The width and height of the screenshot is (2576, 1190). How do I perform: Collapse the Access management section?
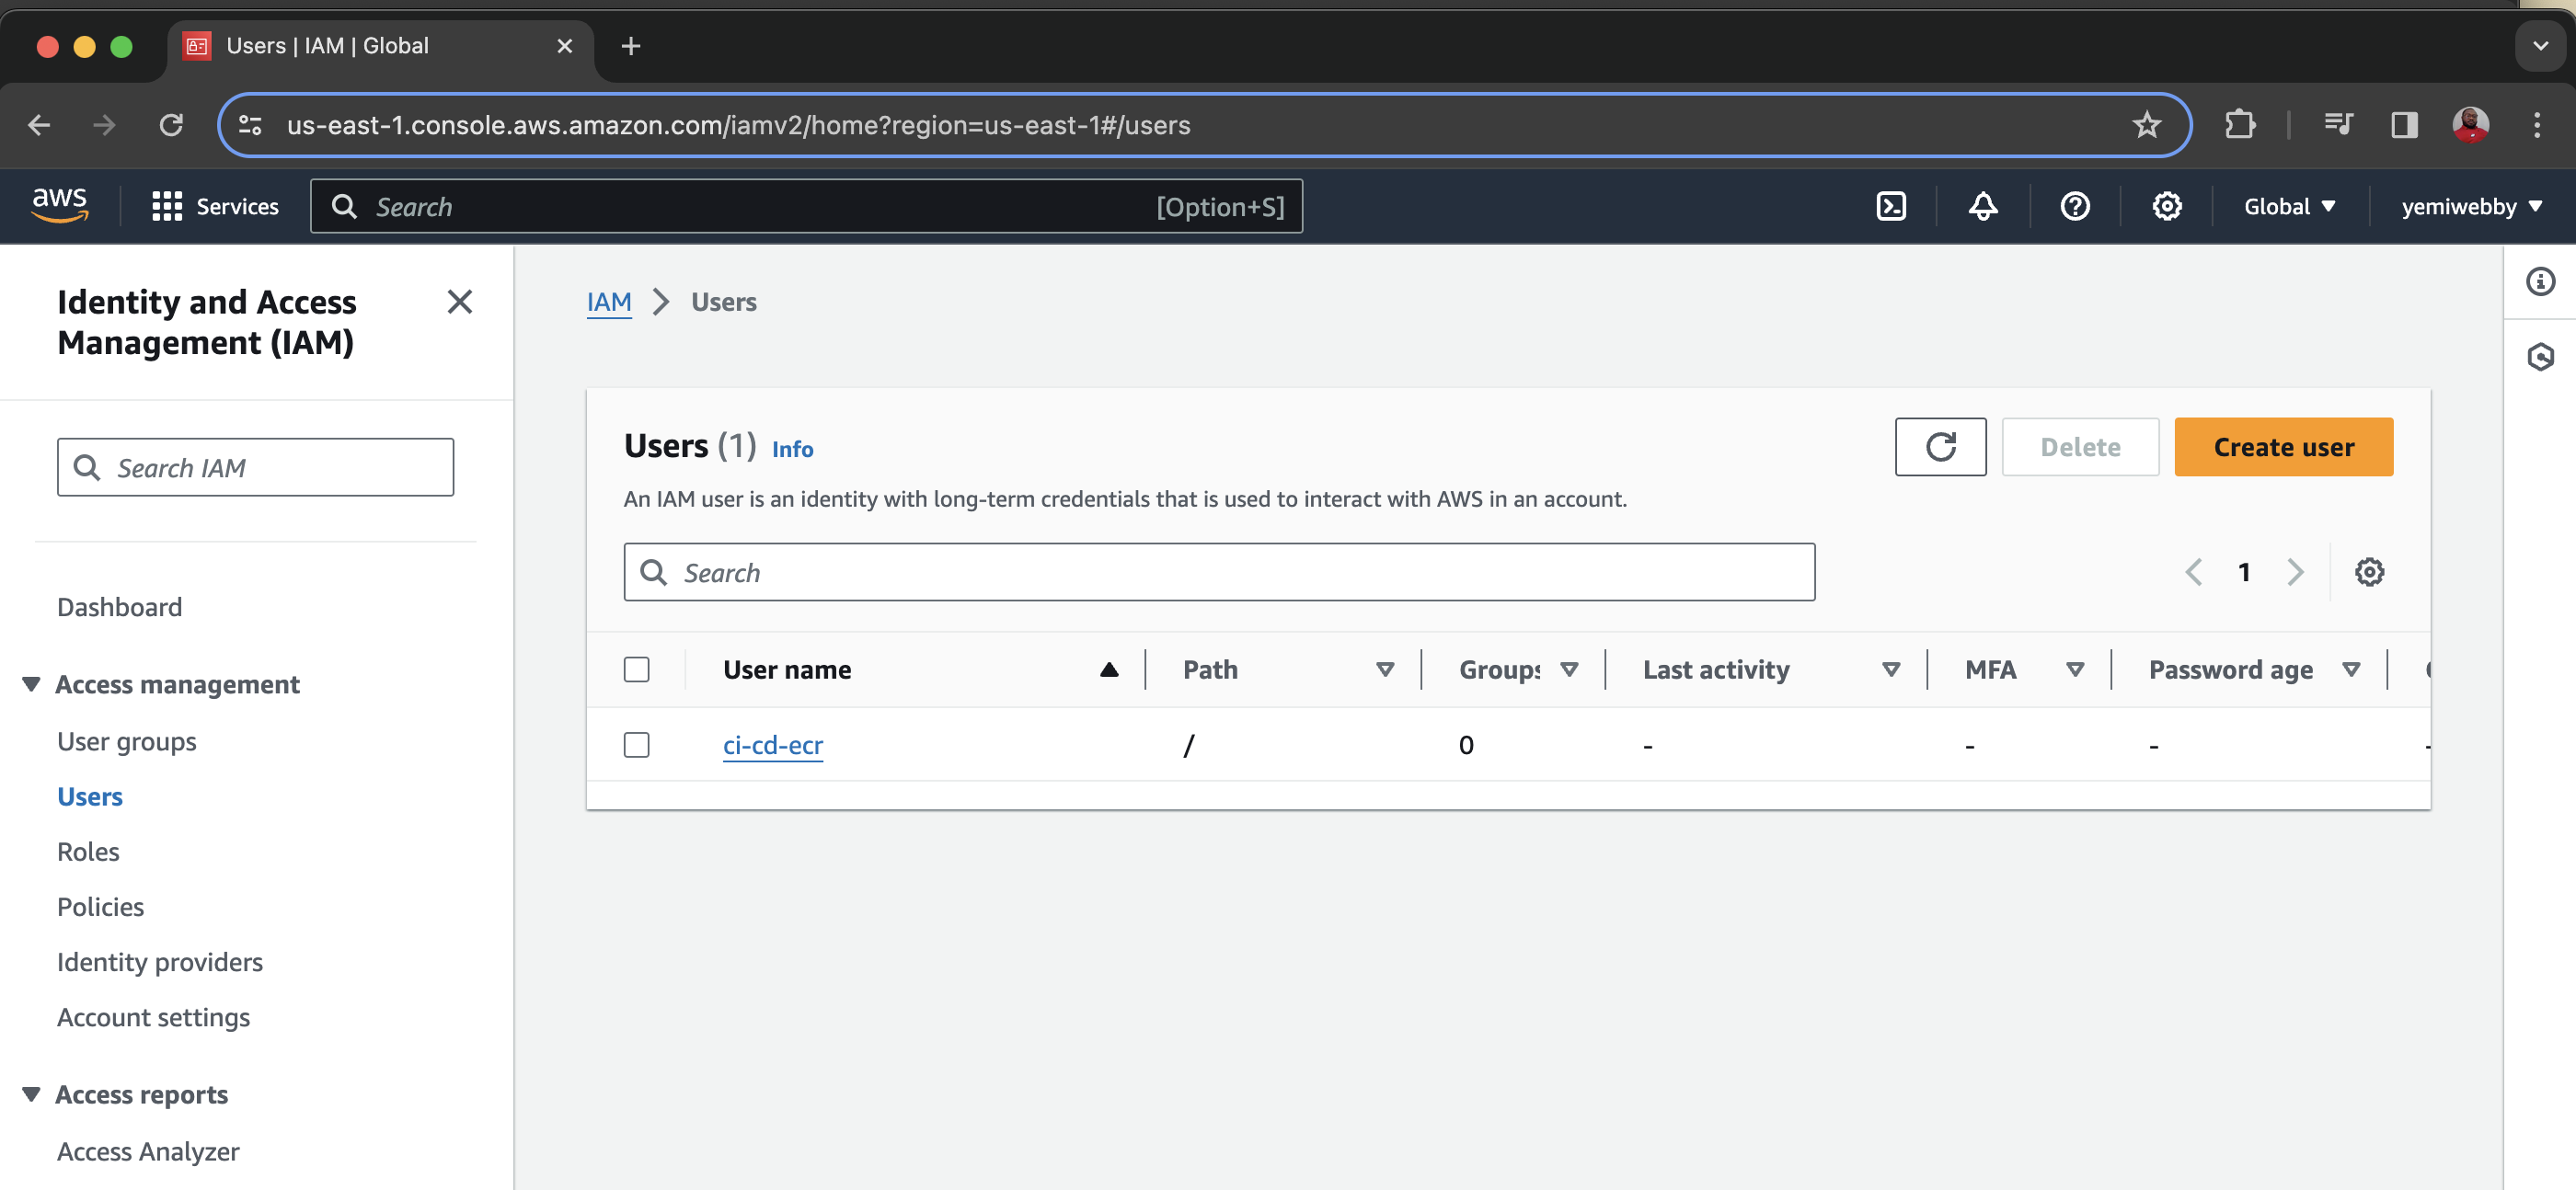pos(32,684)
